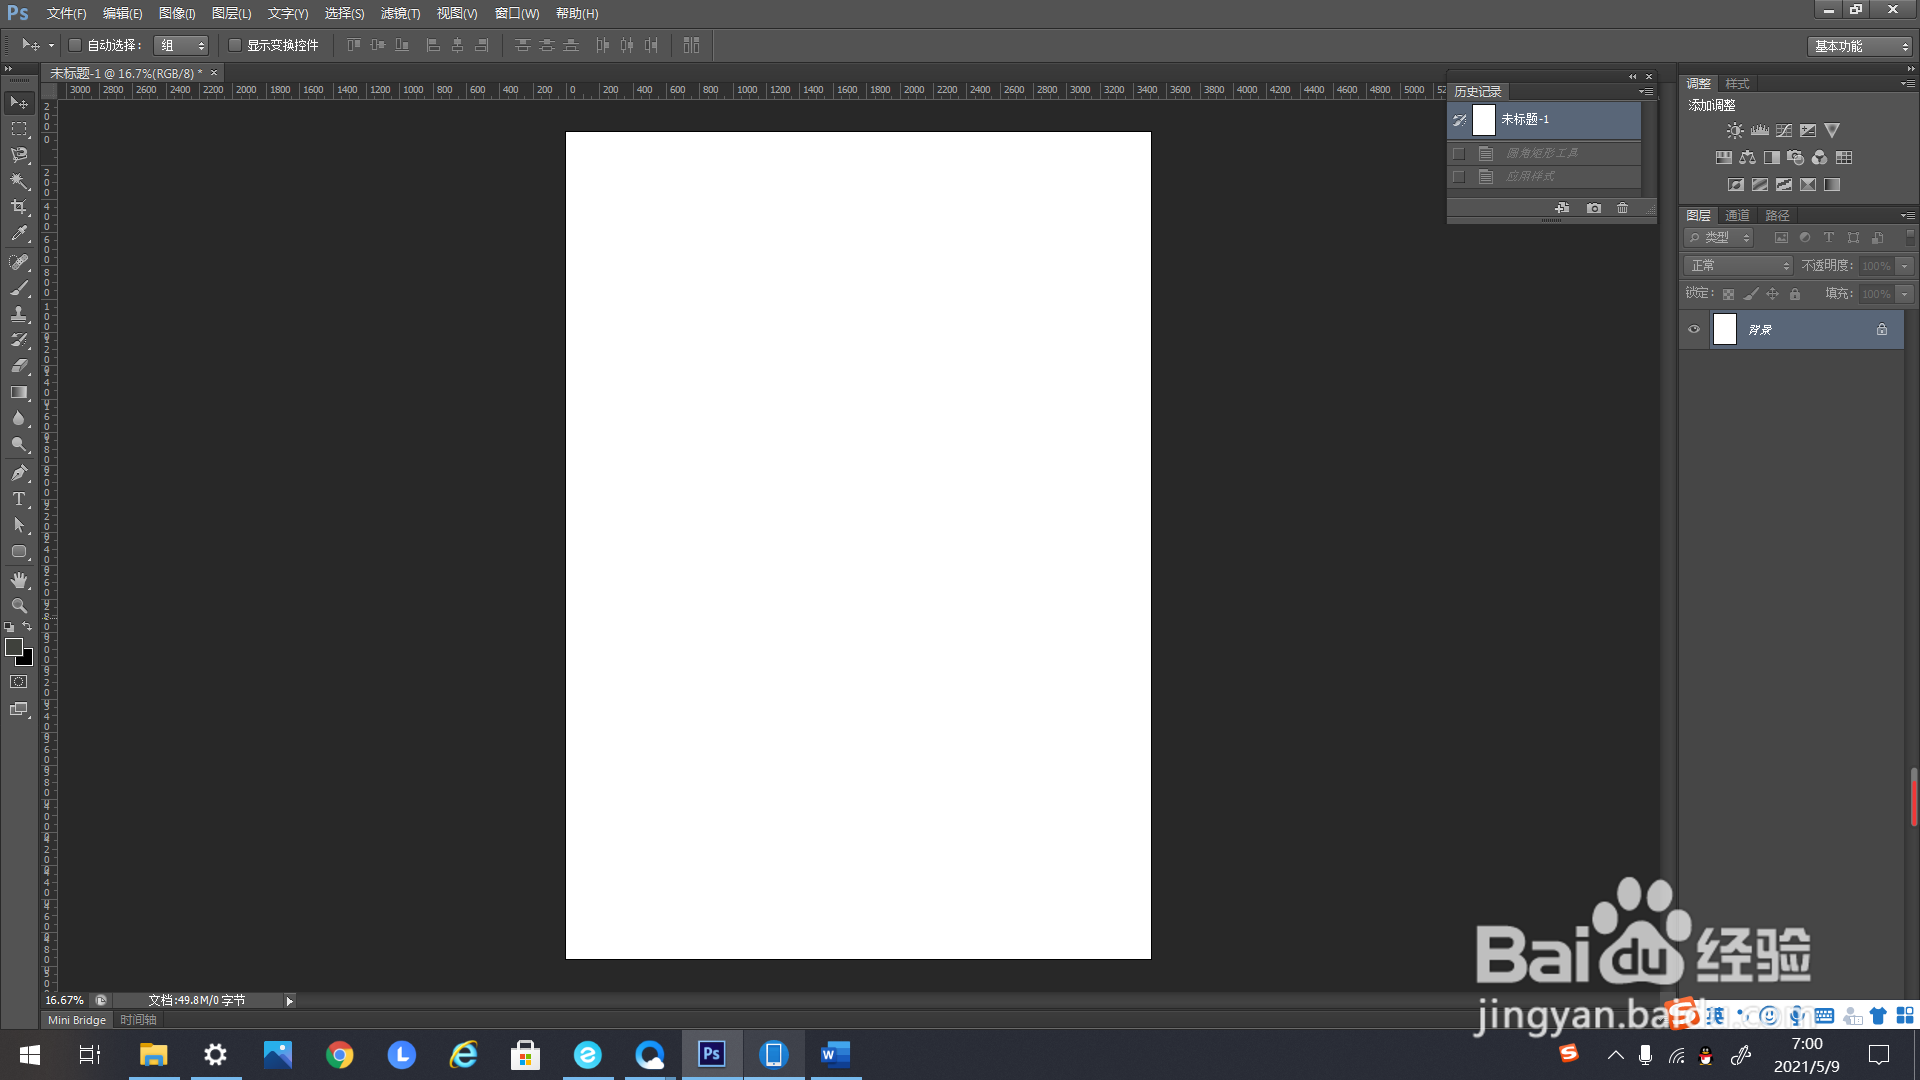Select the Pen tool
The width and height of the screenshot is (1920, 1080).
coord(19,473)
